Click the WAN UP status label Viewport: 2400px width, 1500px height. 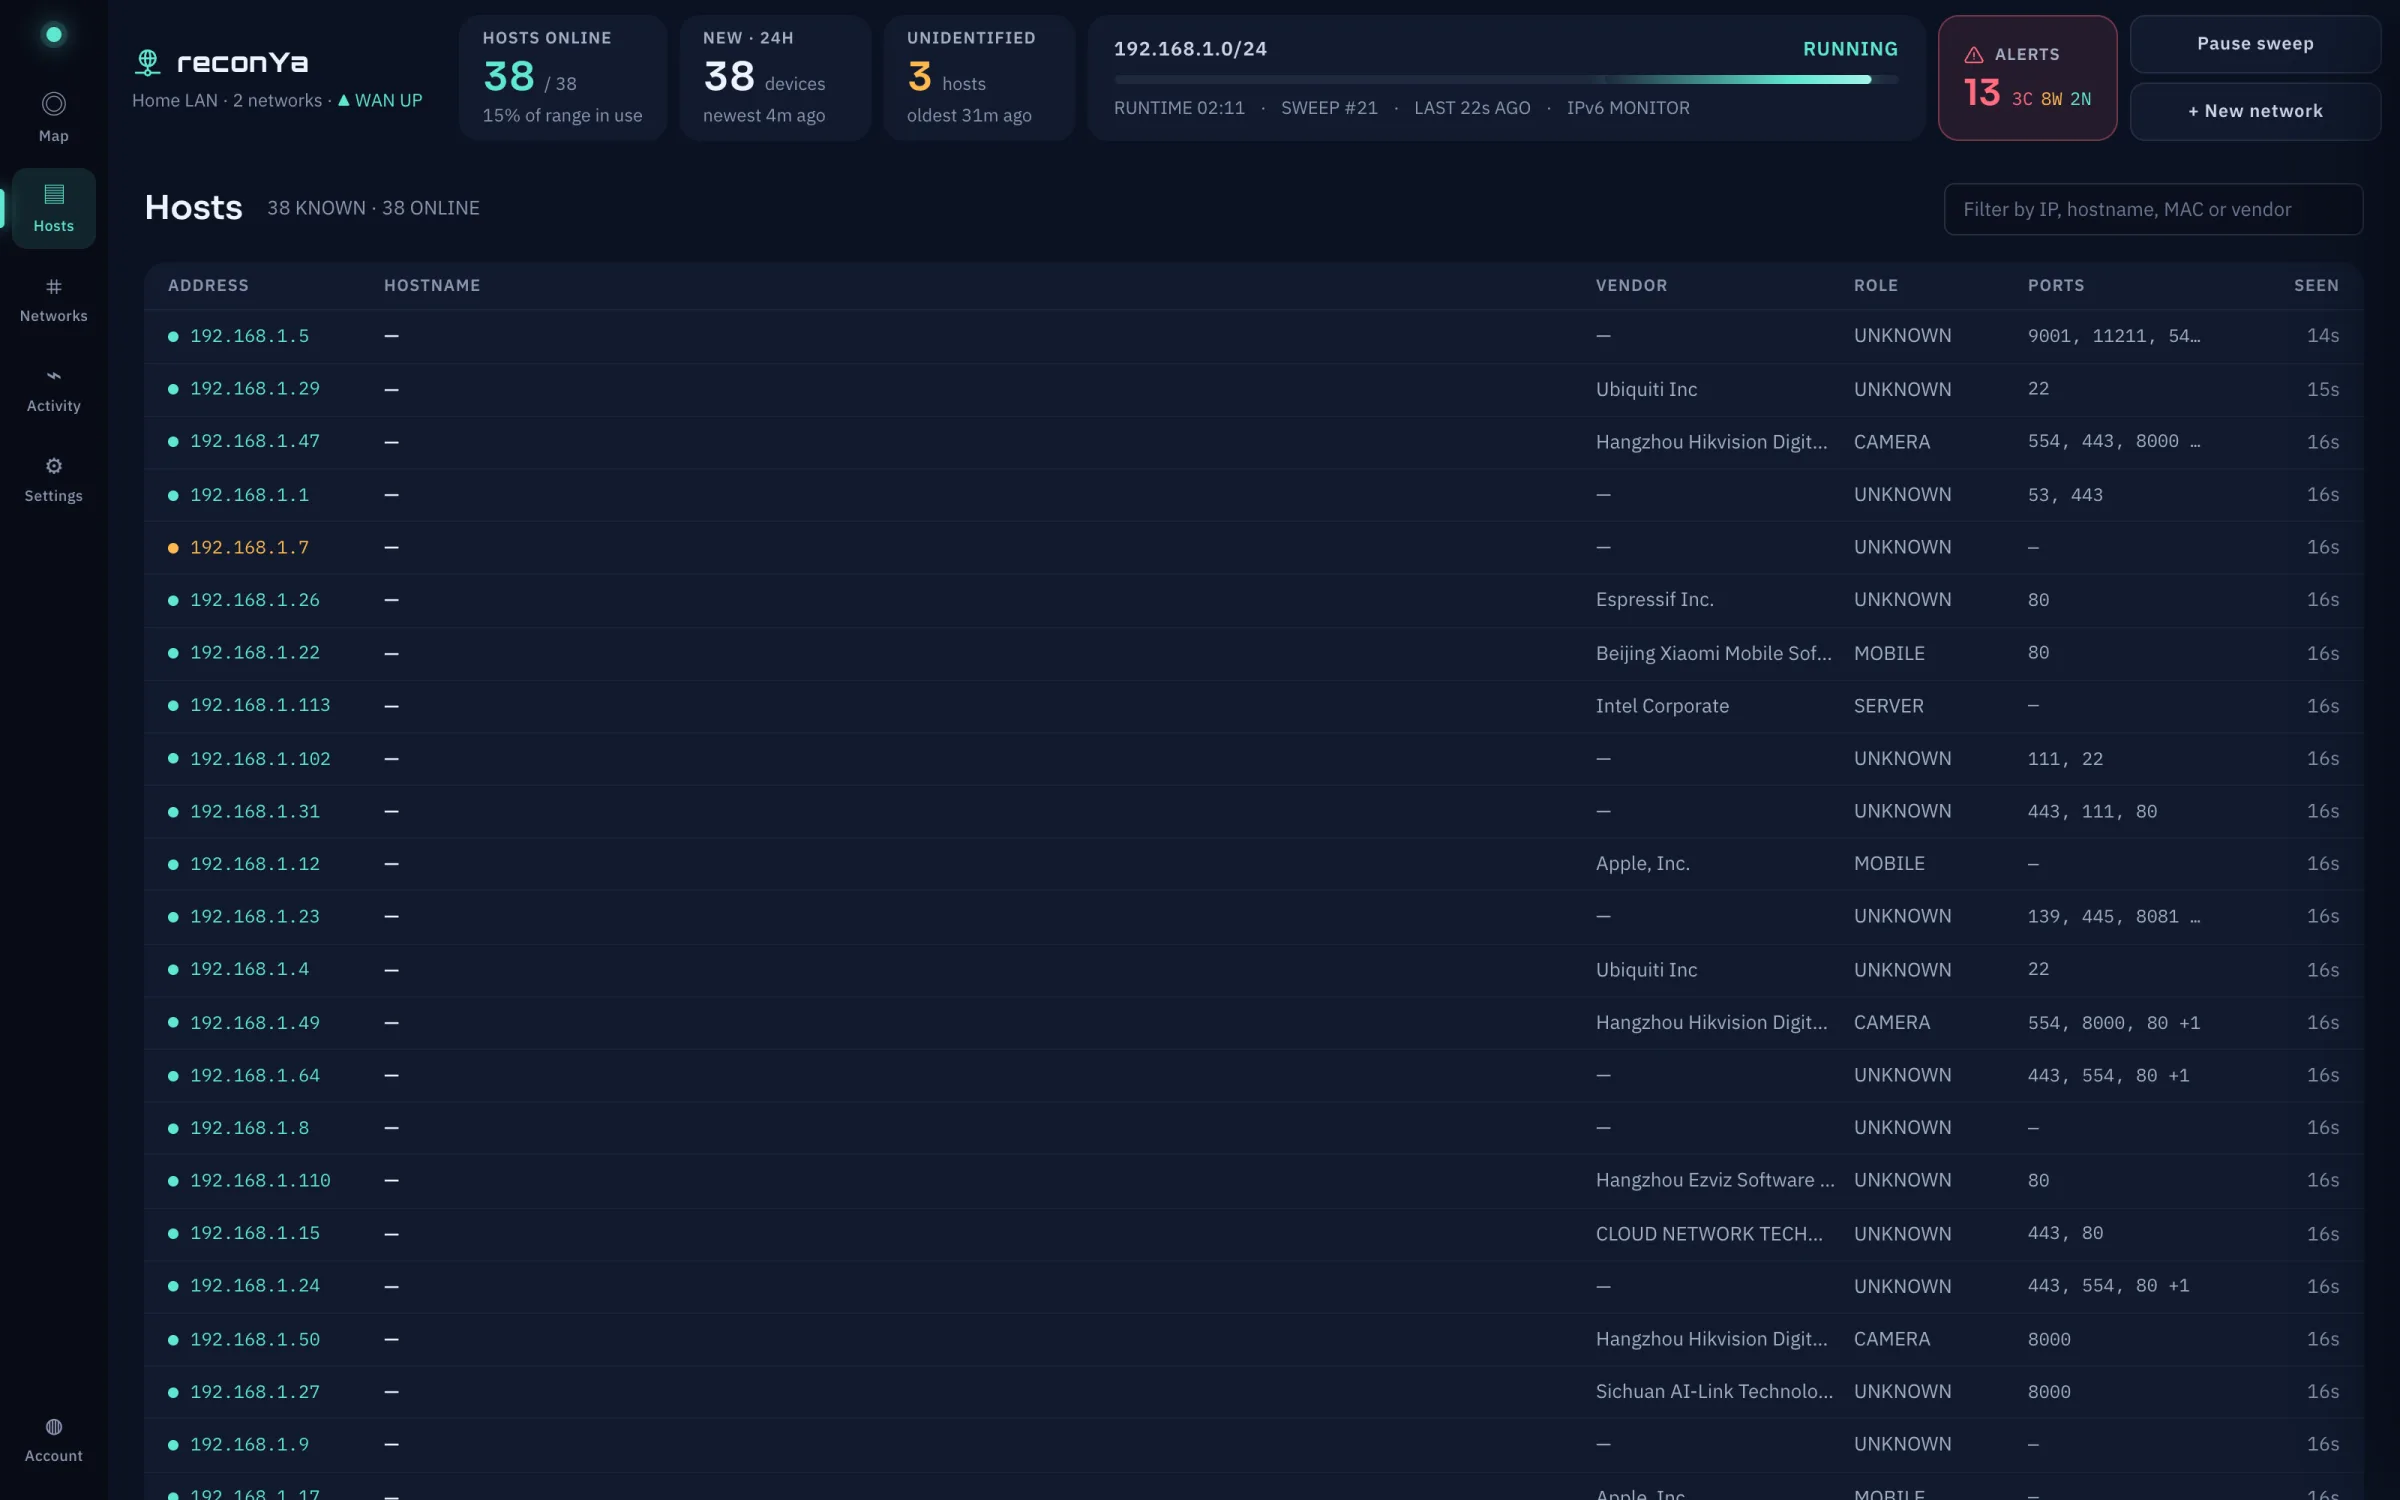(x=380, y=100)
